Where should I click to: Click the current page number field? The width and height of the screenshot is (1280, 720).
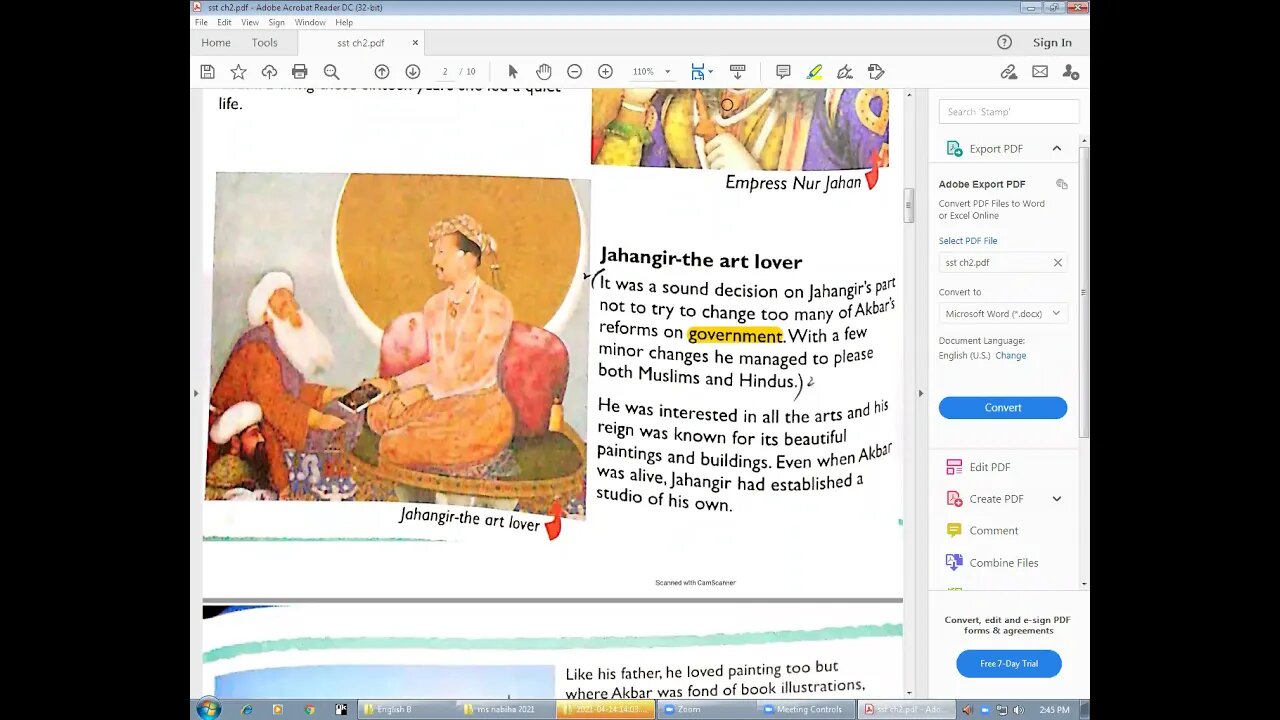tap(446, 72)
